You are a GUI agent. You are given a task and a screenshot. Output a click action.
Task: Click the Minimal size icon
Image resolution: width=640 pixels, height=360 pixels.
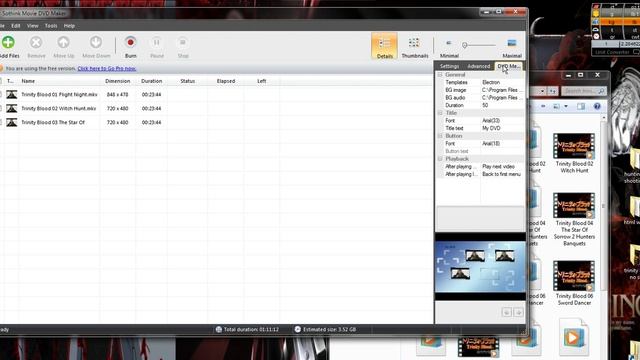[449, 43]
